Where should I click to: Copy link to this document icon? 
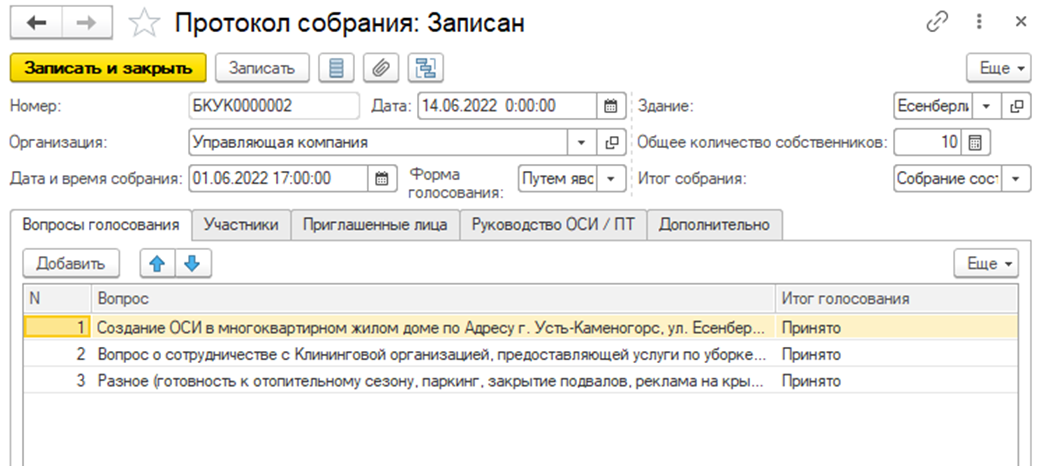pyautogui.click(x=937, y=21)
